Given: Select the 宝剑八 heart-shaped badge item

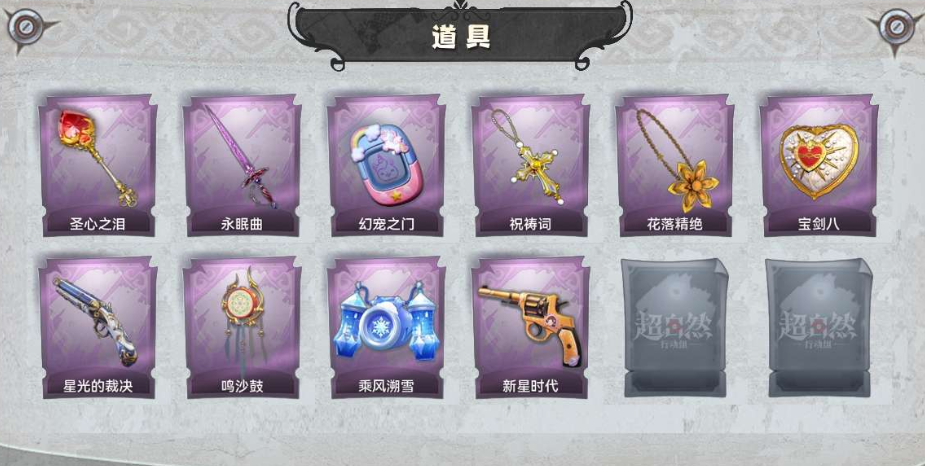Looking at the screenshot, I should point(819,165).
